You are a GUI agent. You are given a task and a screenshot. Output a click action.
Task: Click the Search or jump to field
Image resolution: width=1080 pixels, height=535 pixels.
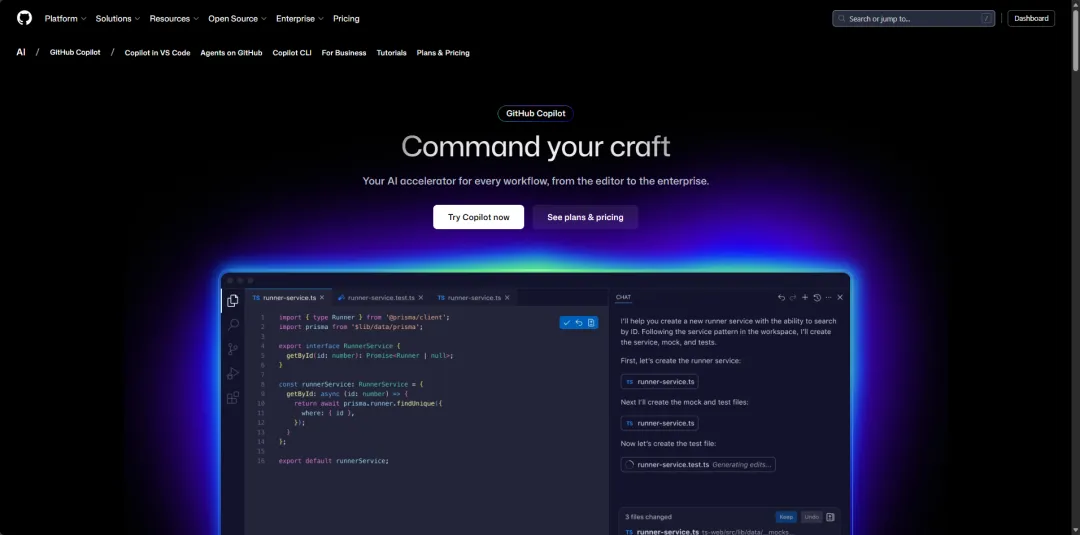914,19
